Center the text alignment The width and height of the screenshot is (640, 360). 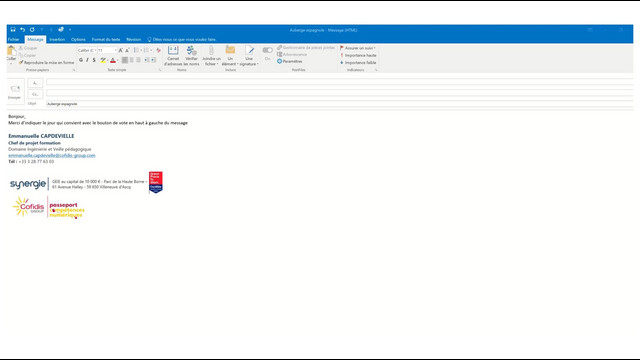click(132, 60)
